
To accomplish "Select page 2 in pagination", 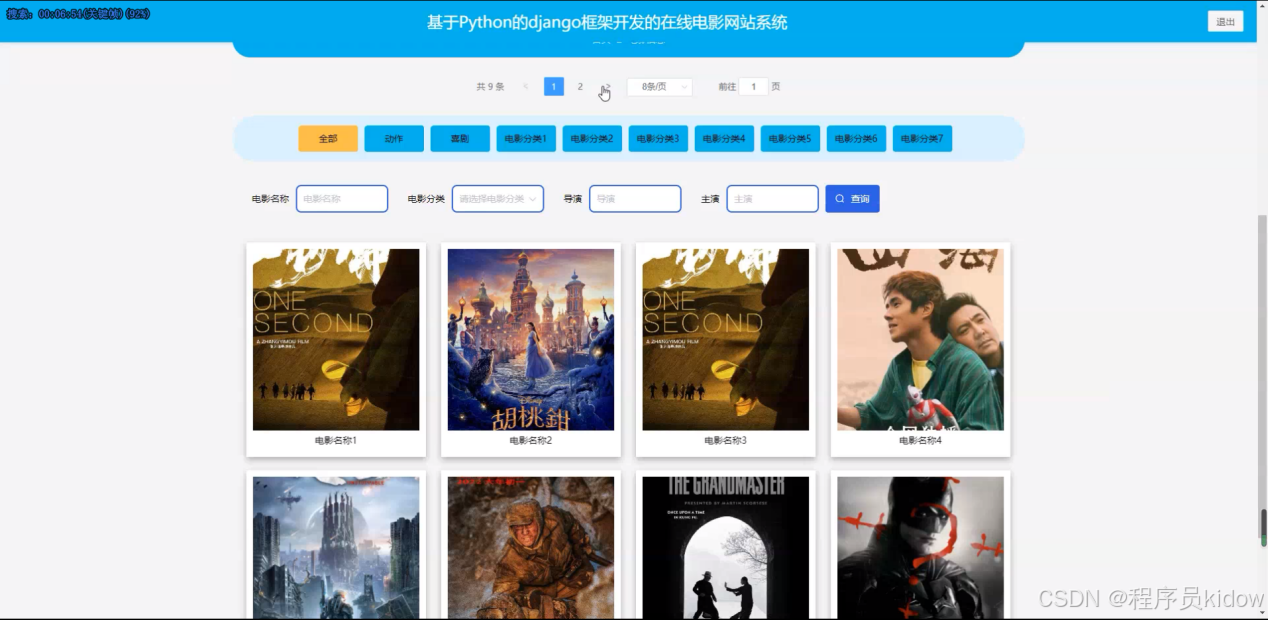I will (580, 87).
